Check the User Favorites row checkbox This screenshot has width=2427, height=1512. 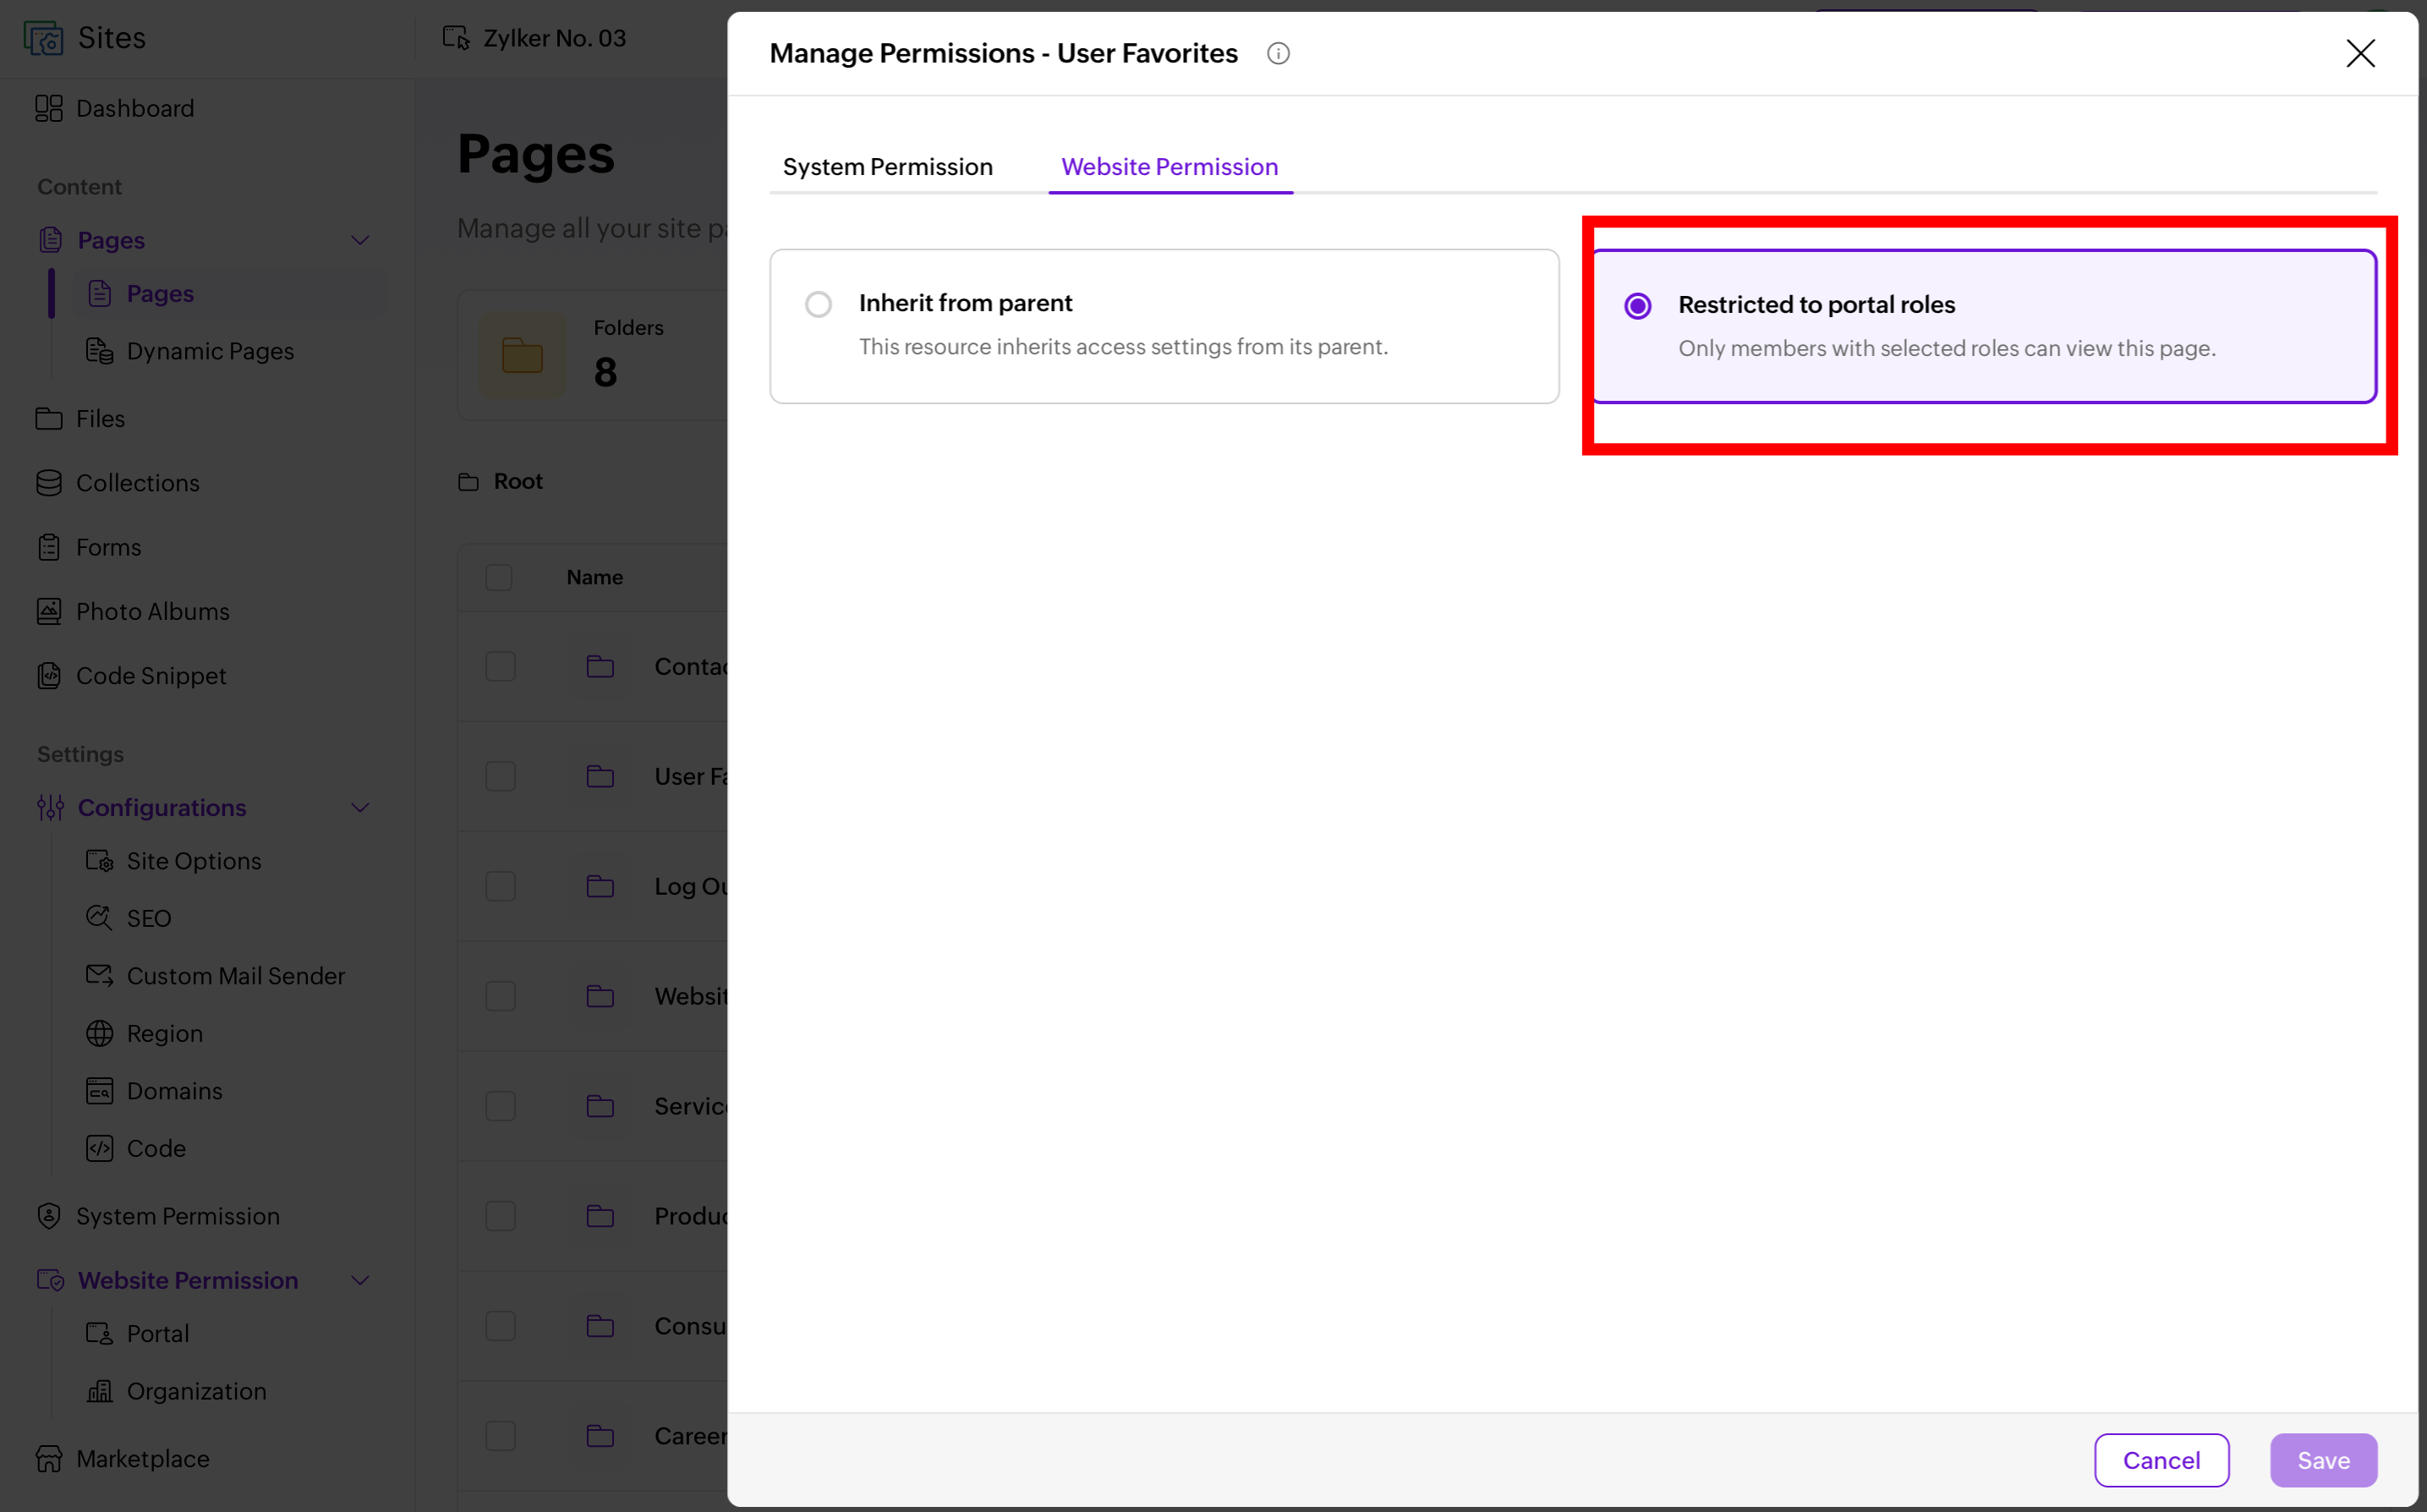(500, 777)
